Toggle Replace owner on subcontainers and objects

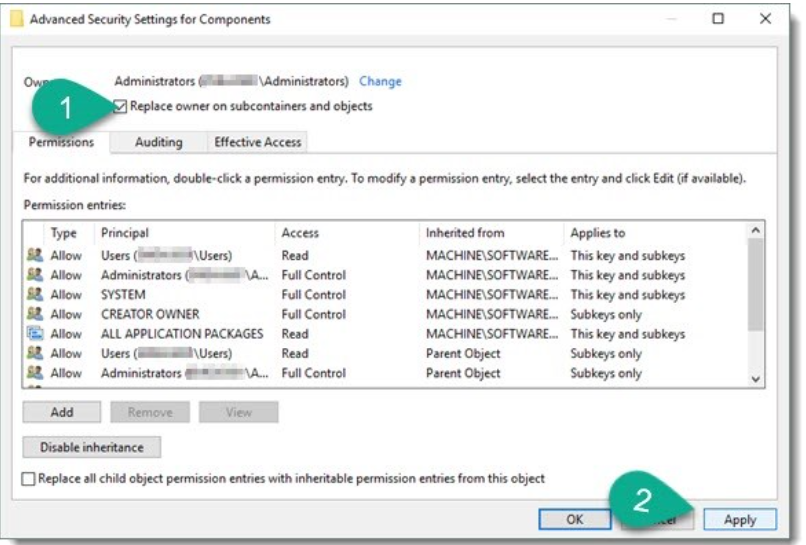(121, 106)
